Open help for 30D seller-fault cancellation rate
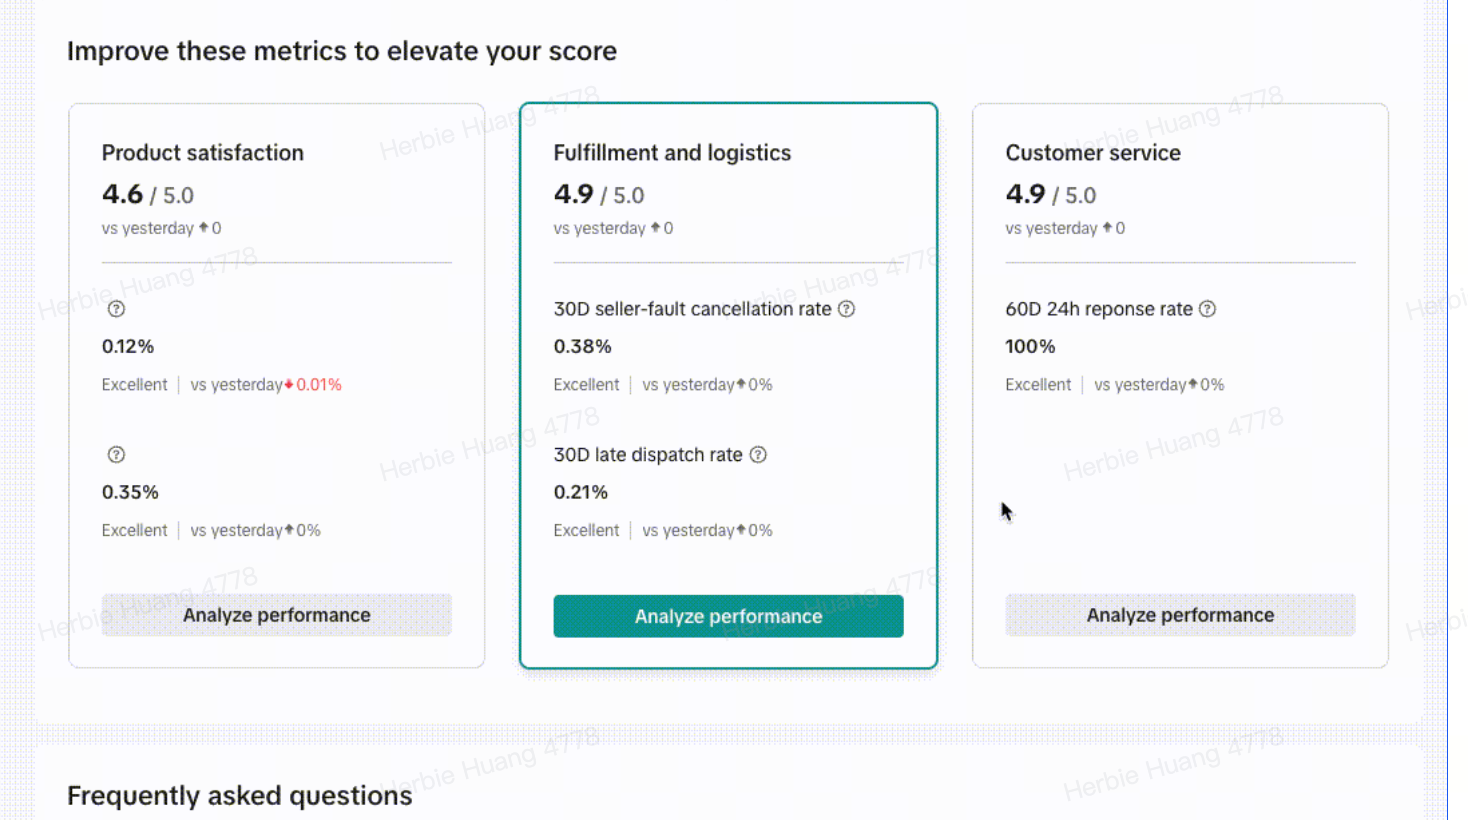The height and width of the screenshot is (820, 1468). (846, 309)
